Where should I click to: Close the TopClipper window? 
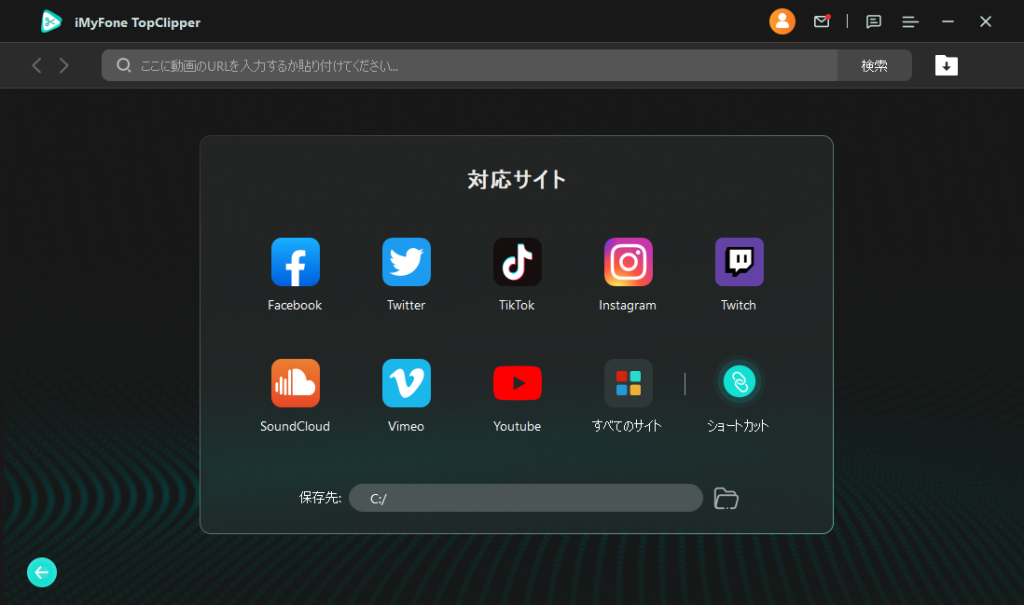pos(985,22)
